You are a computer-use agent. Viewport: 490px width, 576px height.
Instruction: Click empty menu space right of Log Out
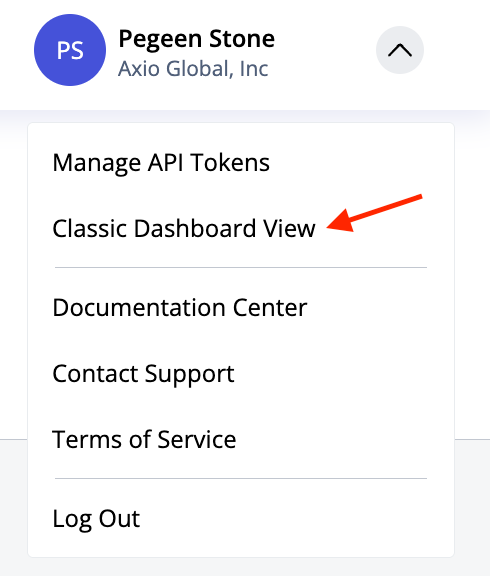click(x=294, y=519)
